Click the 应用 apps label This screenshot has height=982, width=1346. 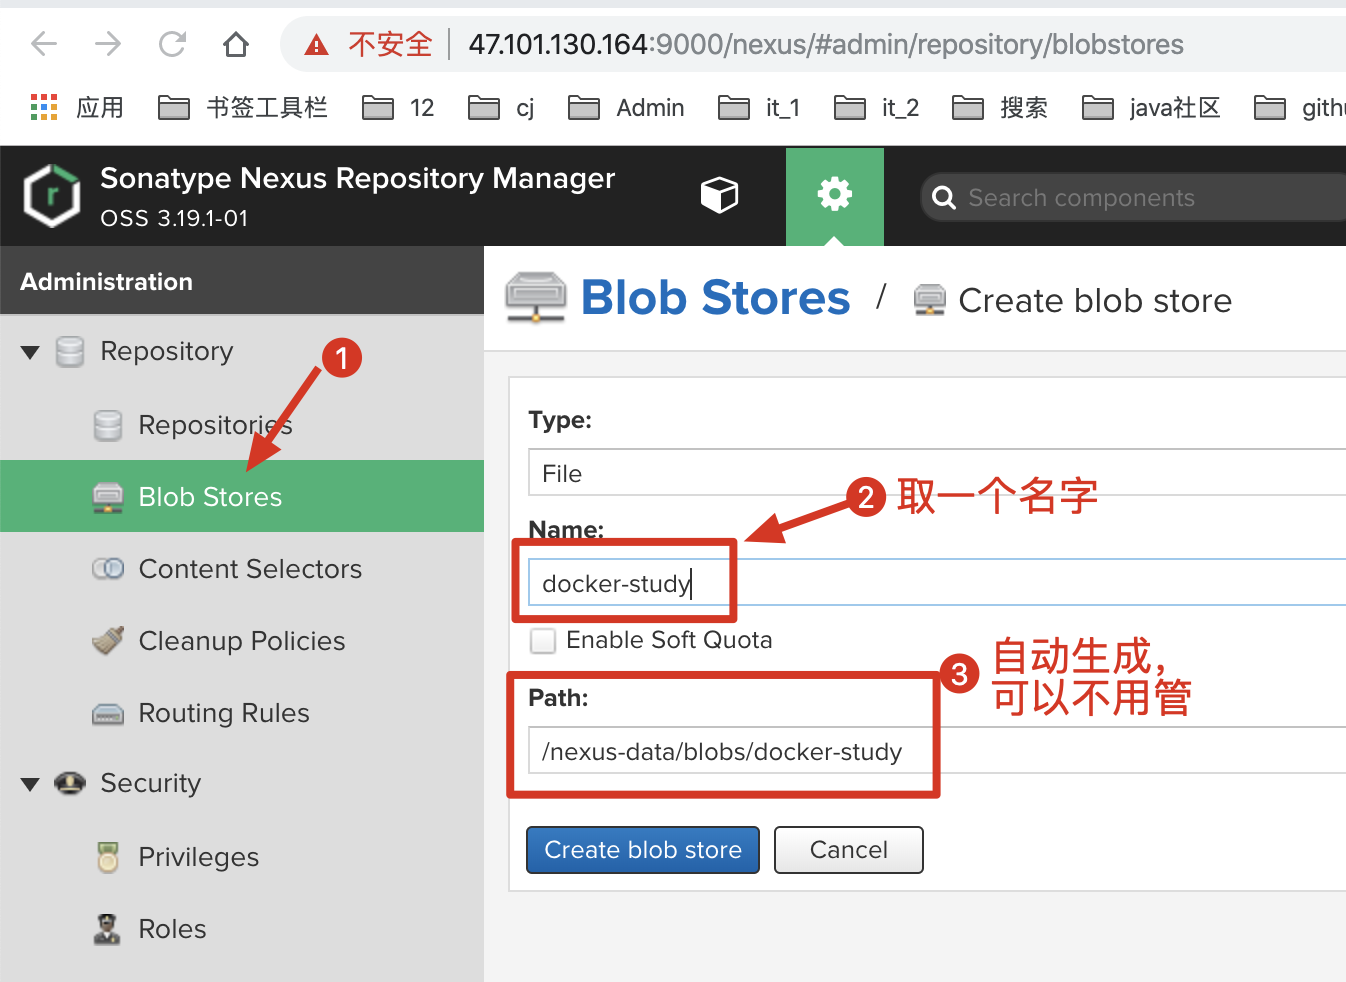pos(100,107)
